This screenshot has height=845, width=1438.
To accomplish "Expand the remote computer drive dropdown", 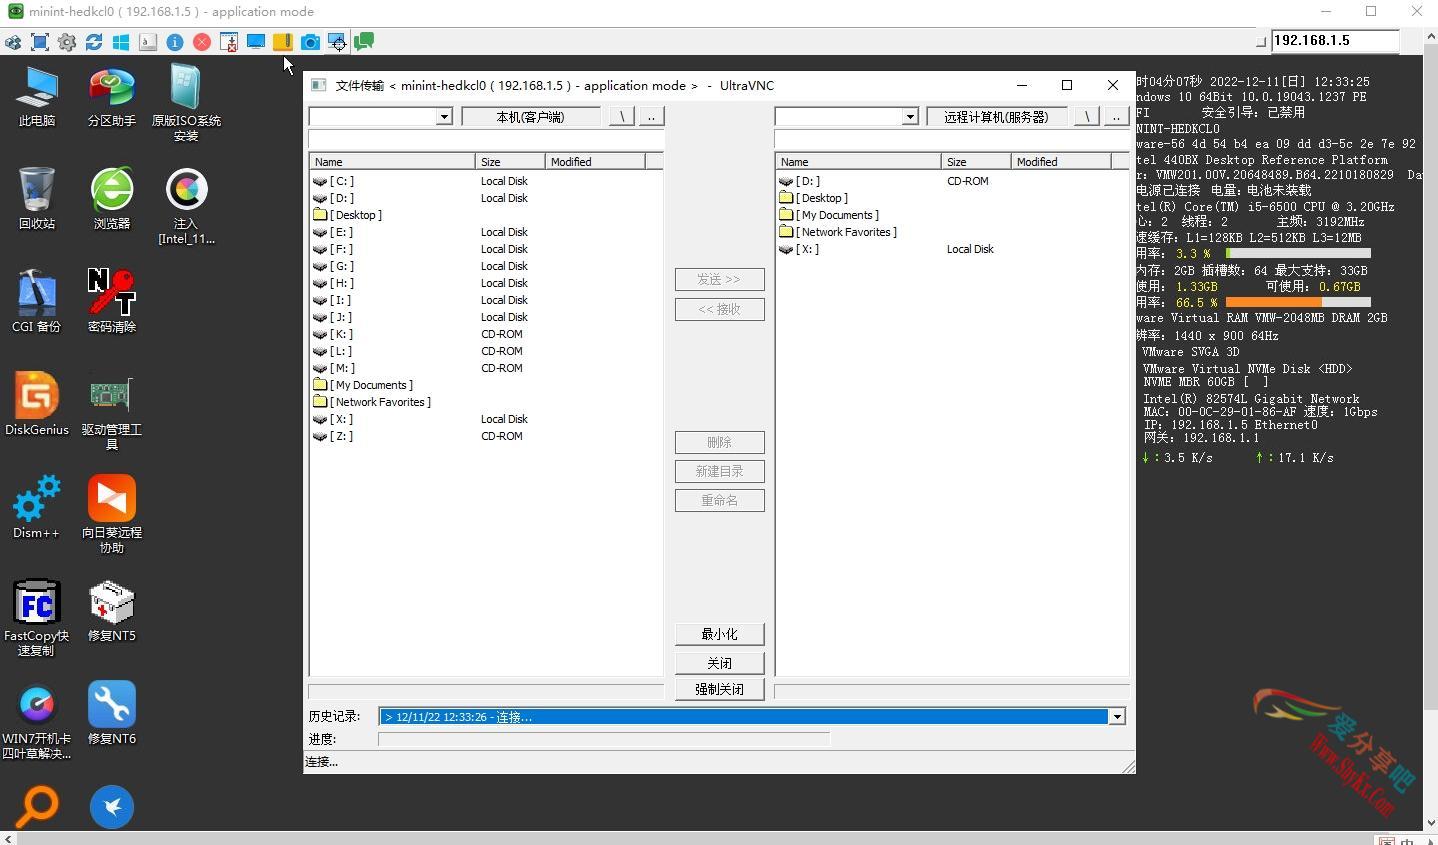I will click(x=910, y=117).
